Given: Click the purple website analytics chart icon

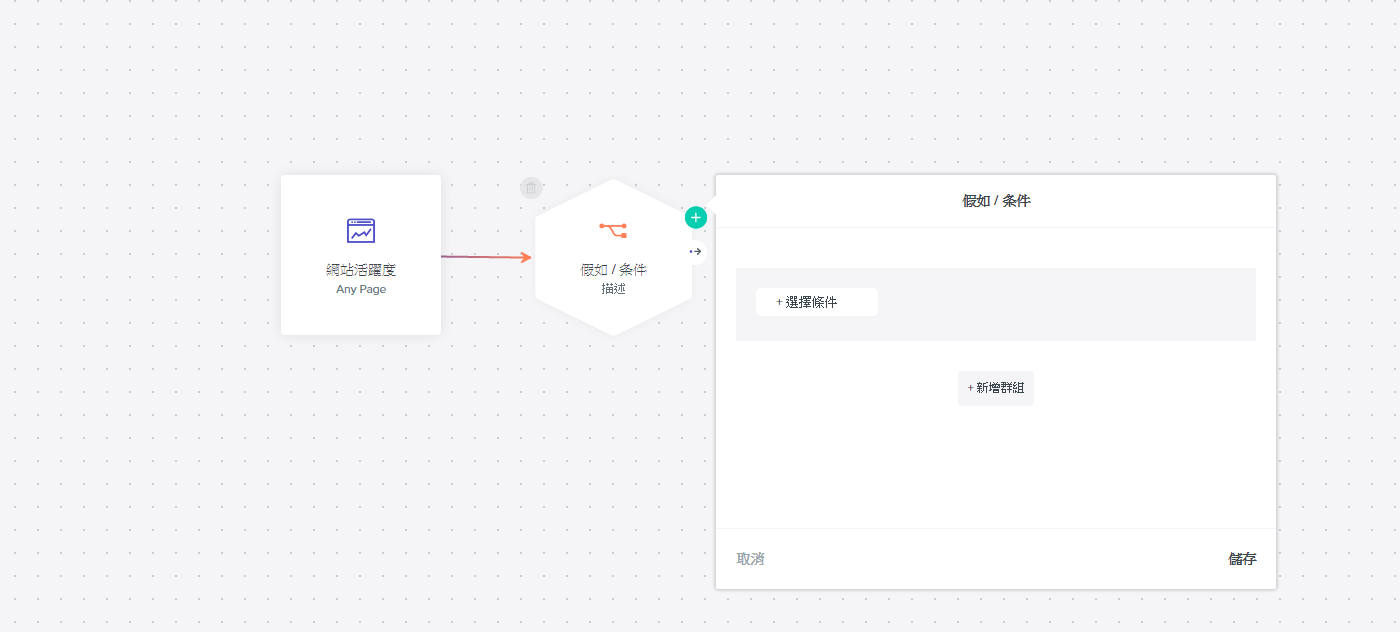Looking at the screenshot, I should tap(361, 231).
